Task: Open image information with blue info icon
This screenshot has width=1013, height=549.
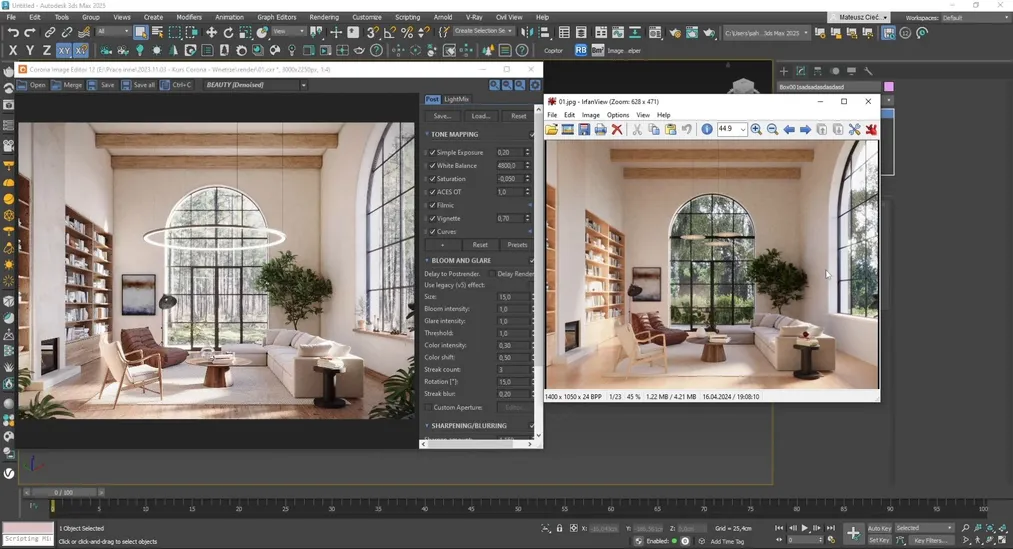Action: tap(707, 129)
